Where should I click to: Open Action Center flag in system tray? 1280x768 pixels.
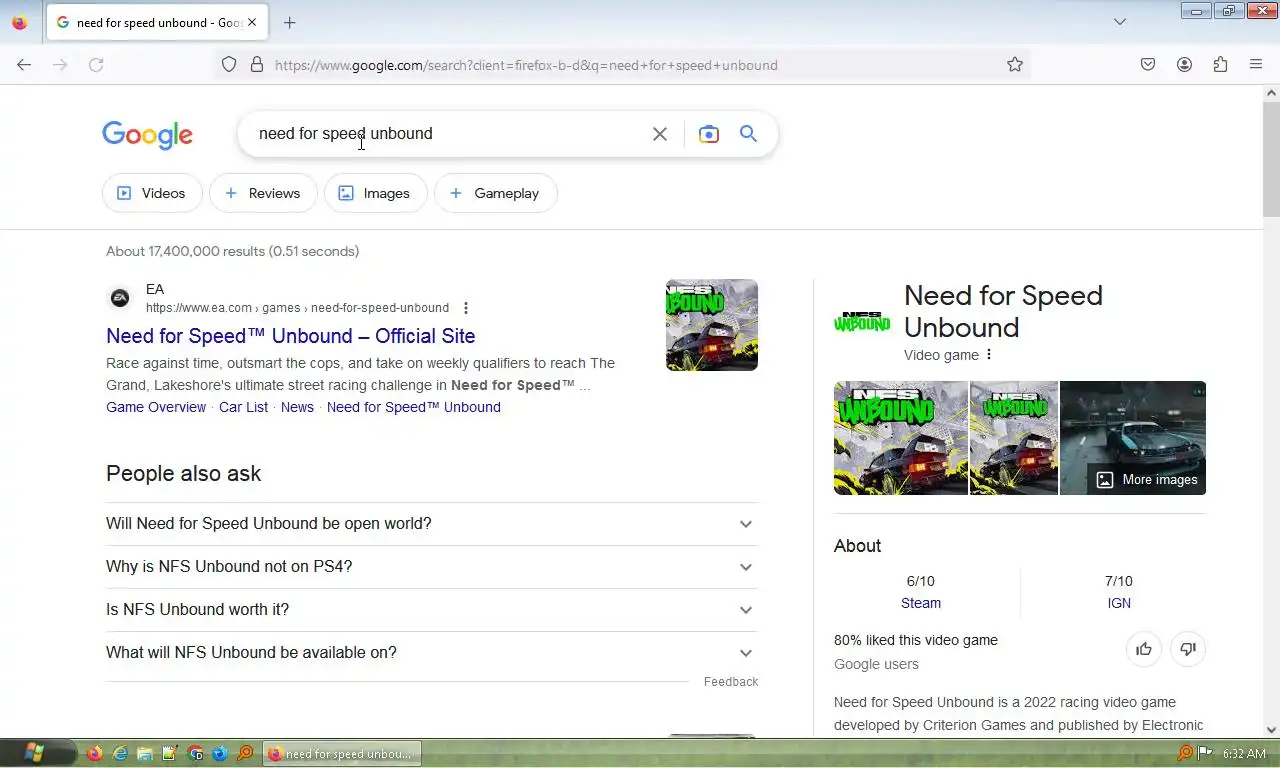(x=1206, y=753)
